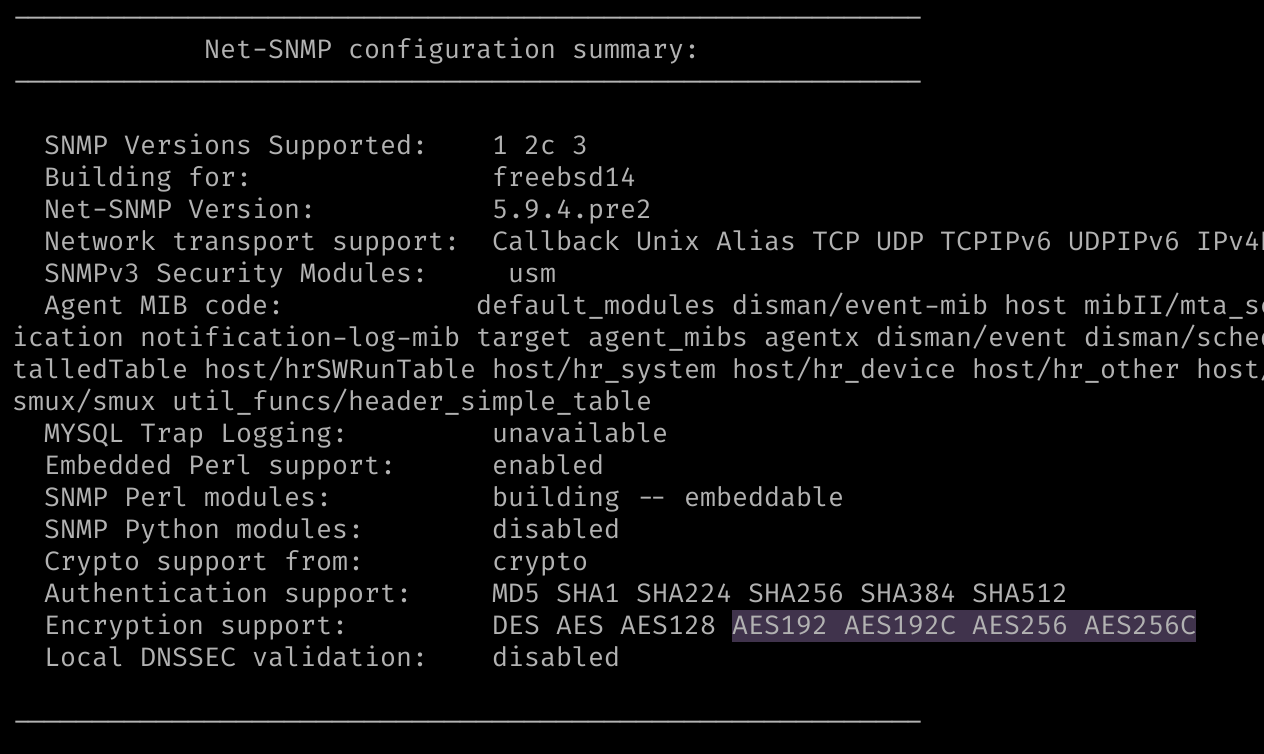Click "embeddable" on the SNMP Perl modules line
This screenshot has width=1264, height=754.
point(763,498)
